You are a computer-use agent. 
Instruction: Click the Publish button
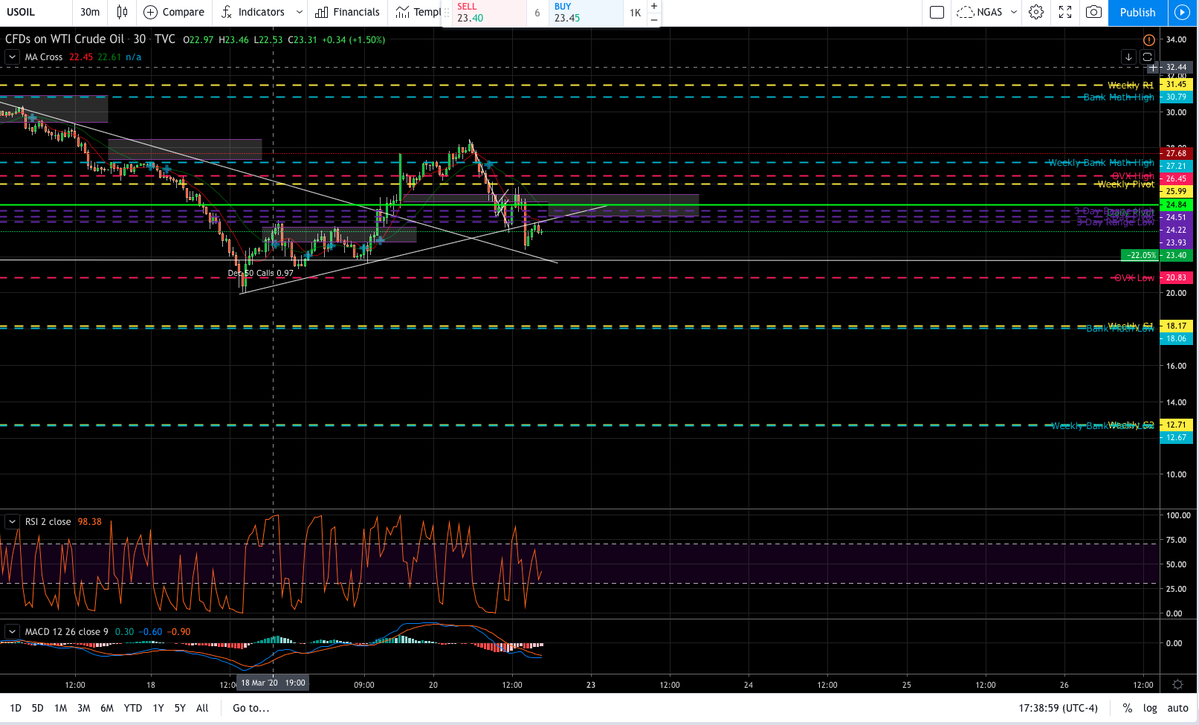point(1137,12)
